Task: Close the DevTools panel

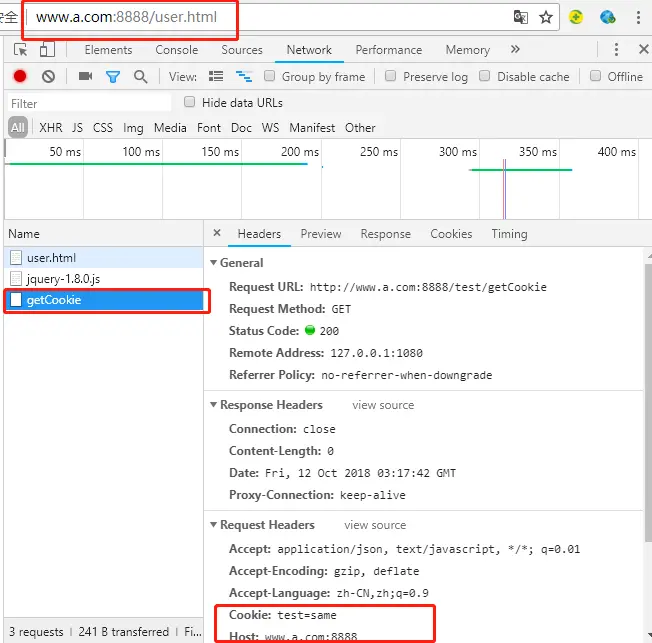Action: tap(643, 49)
